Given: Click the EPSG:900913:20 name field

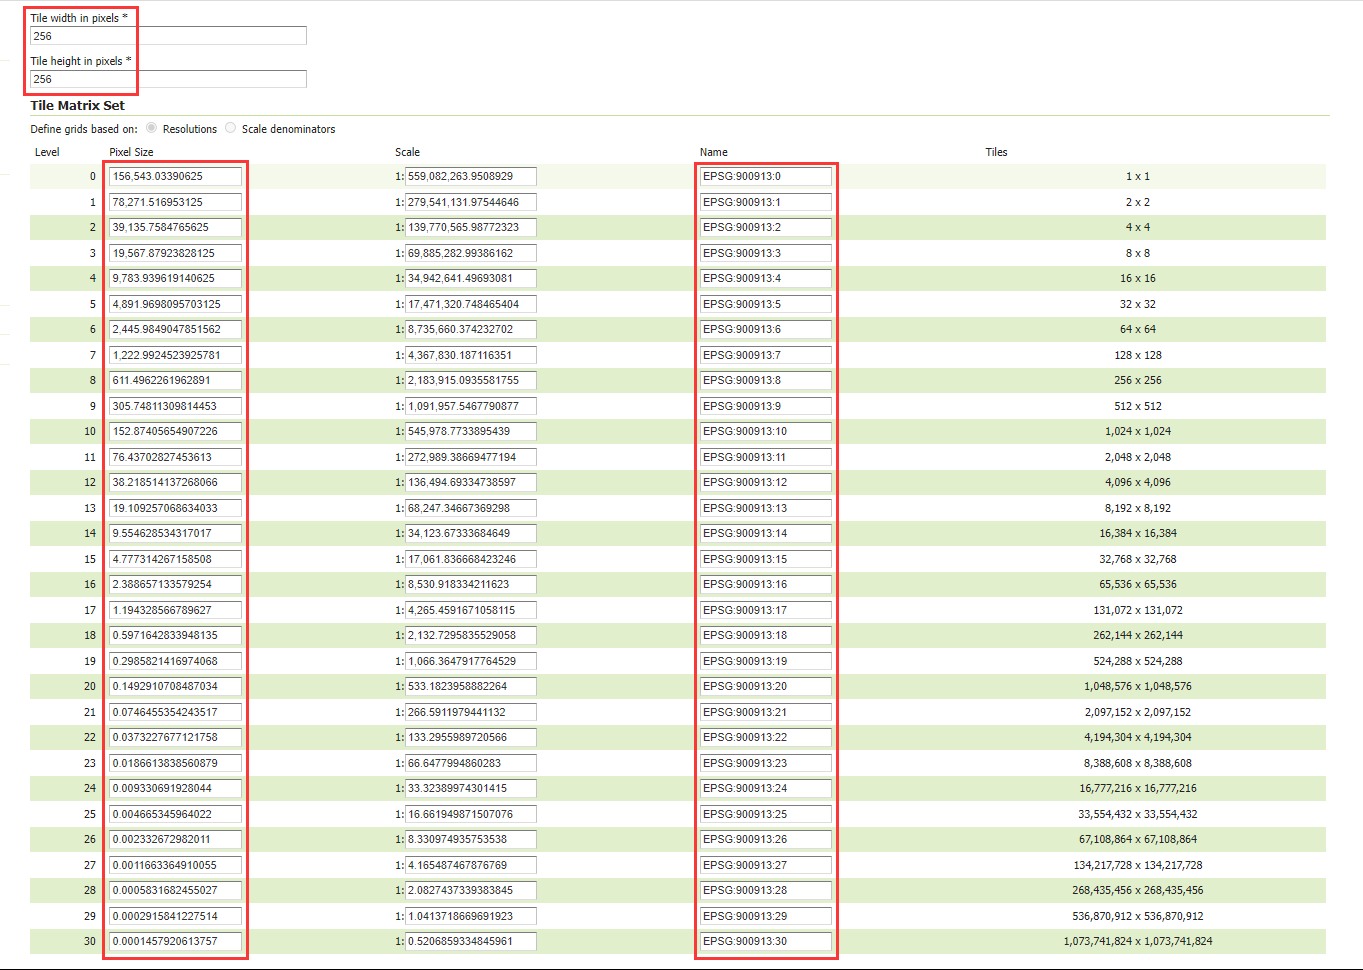Looking at the screenshot, I should (765, 686).
